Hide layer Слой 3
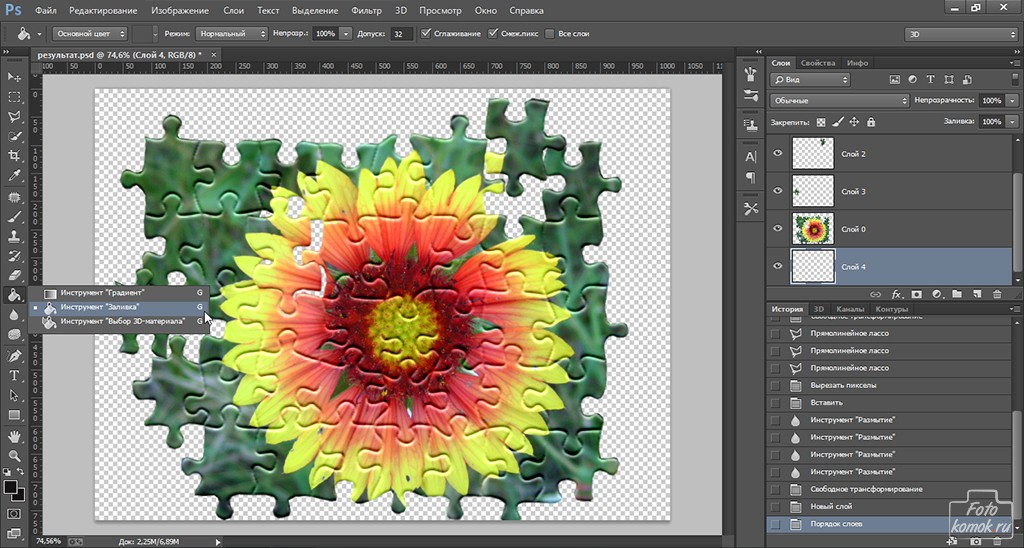Image resolution: width=1024 pixels, height=548 pixels. click(777, 191)
